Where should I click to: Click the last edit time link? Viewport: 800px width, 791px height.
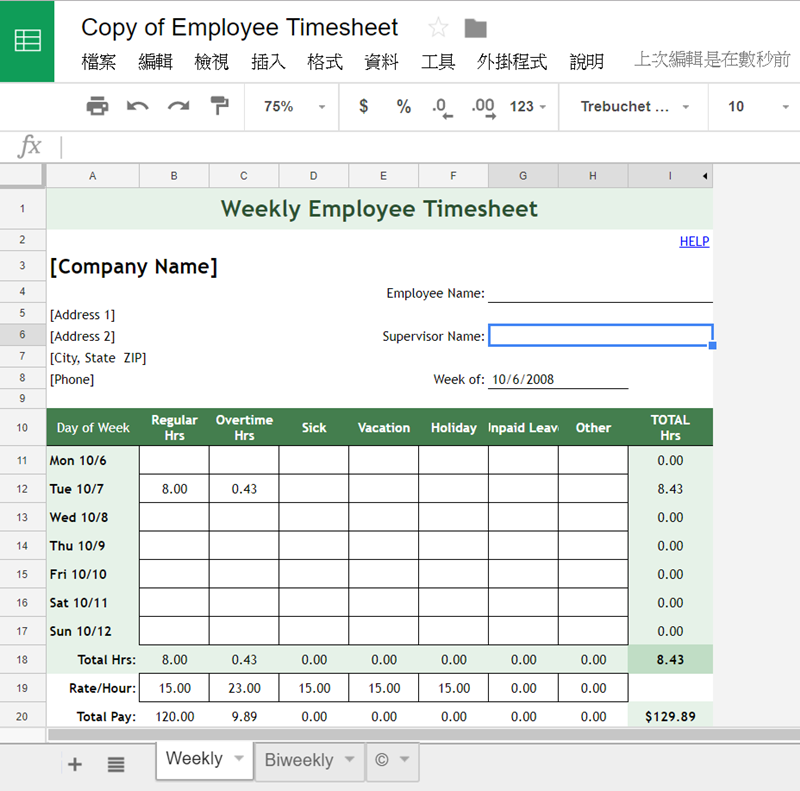tap(712, 60)
